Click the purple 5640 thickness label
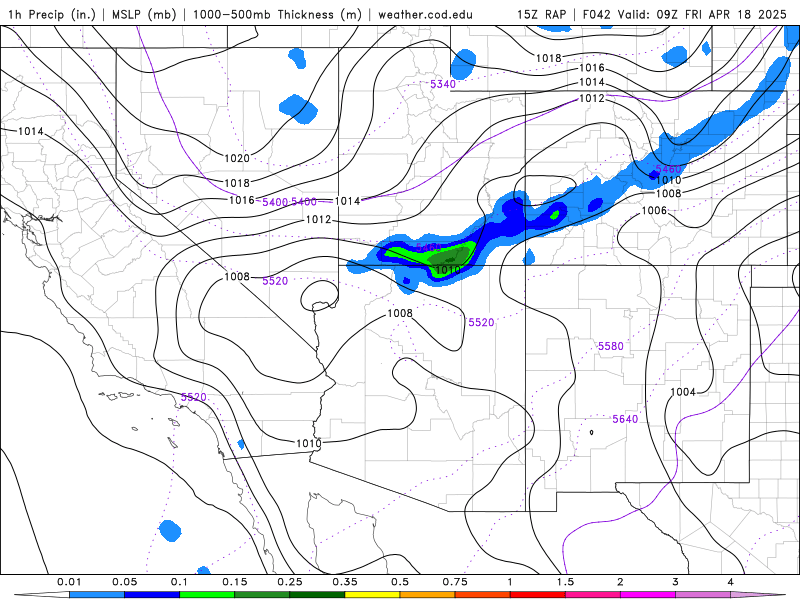This screenshot has width=800, height=600. tap(625, 419)
